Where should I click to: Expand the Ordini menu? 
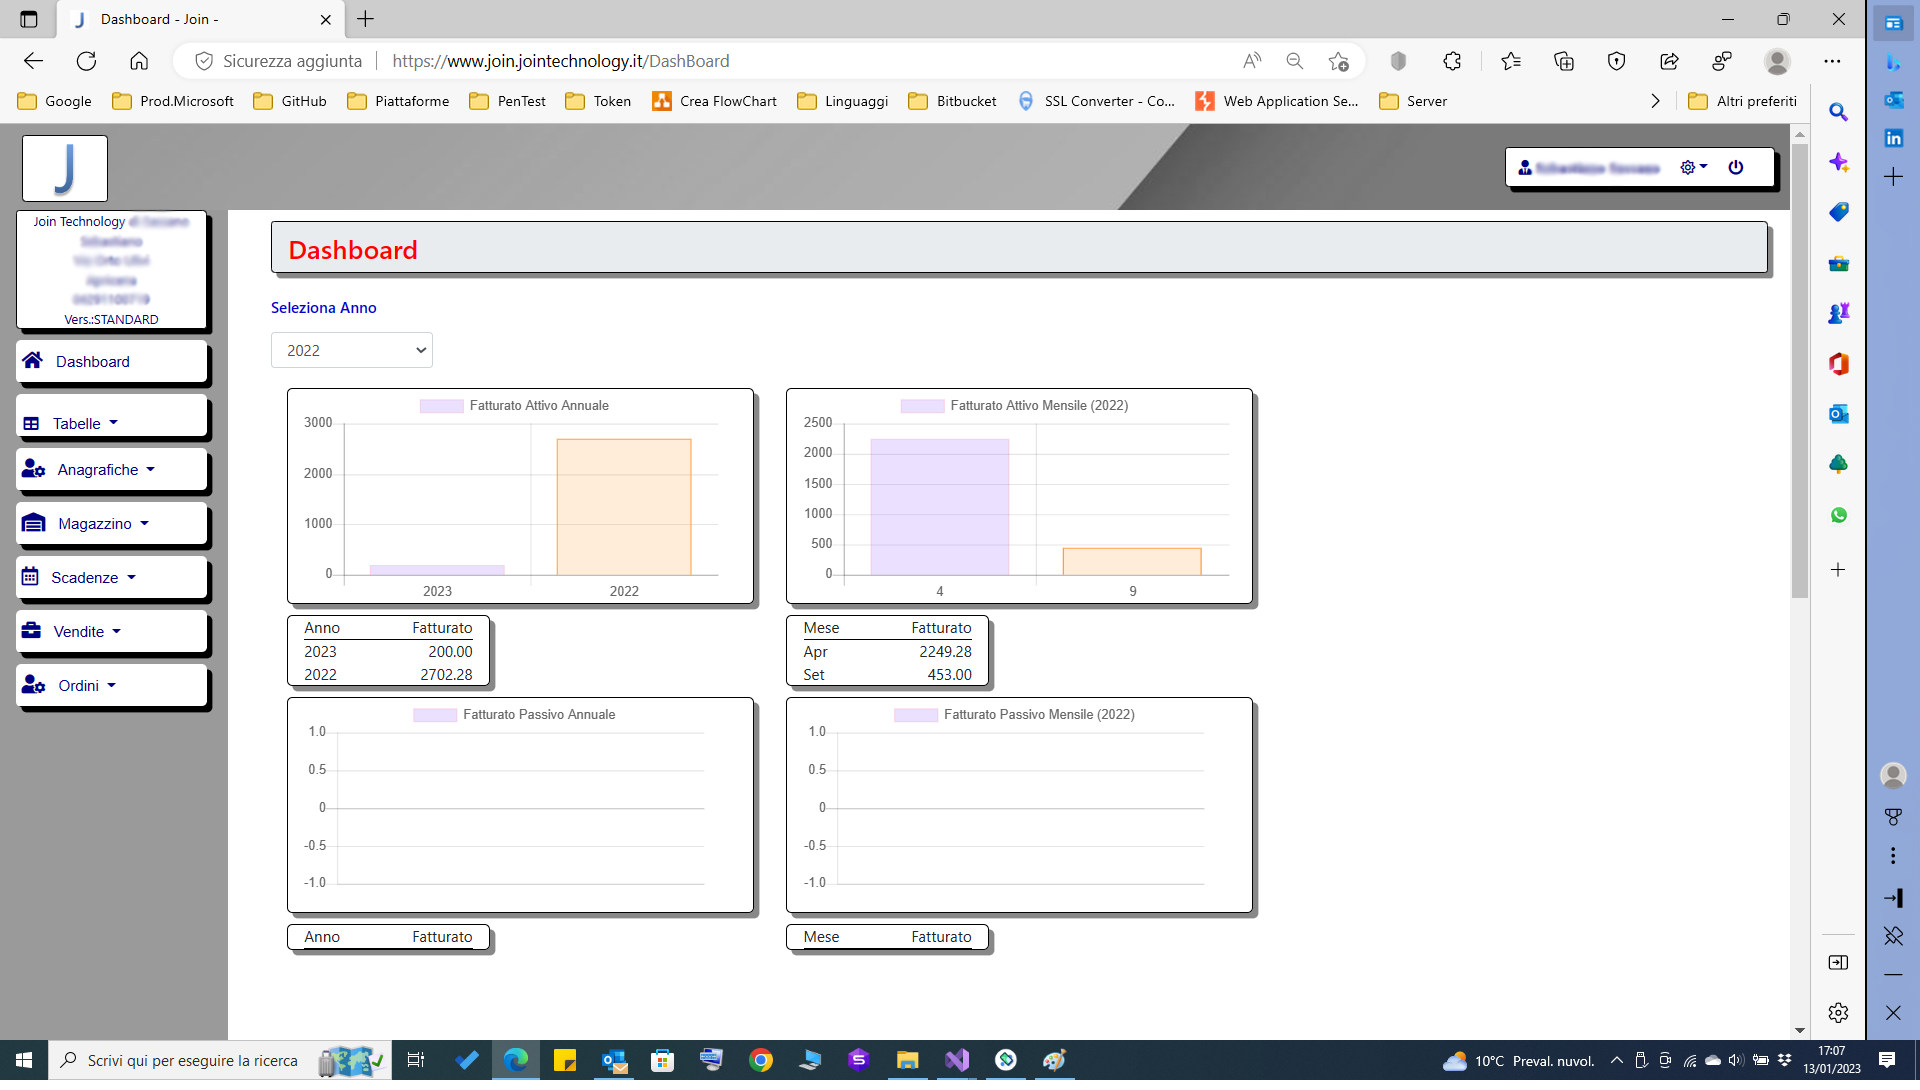(x=111, y=685)
